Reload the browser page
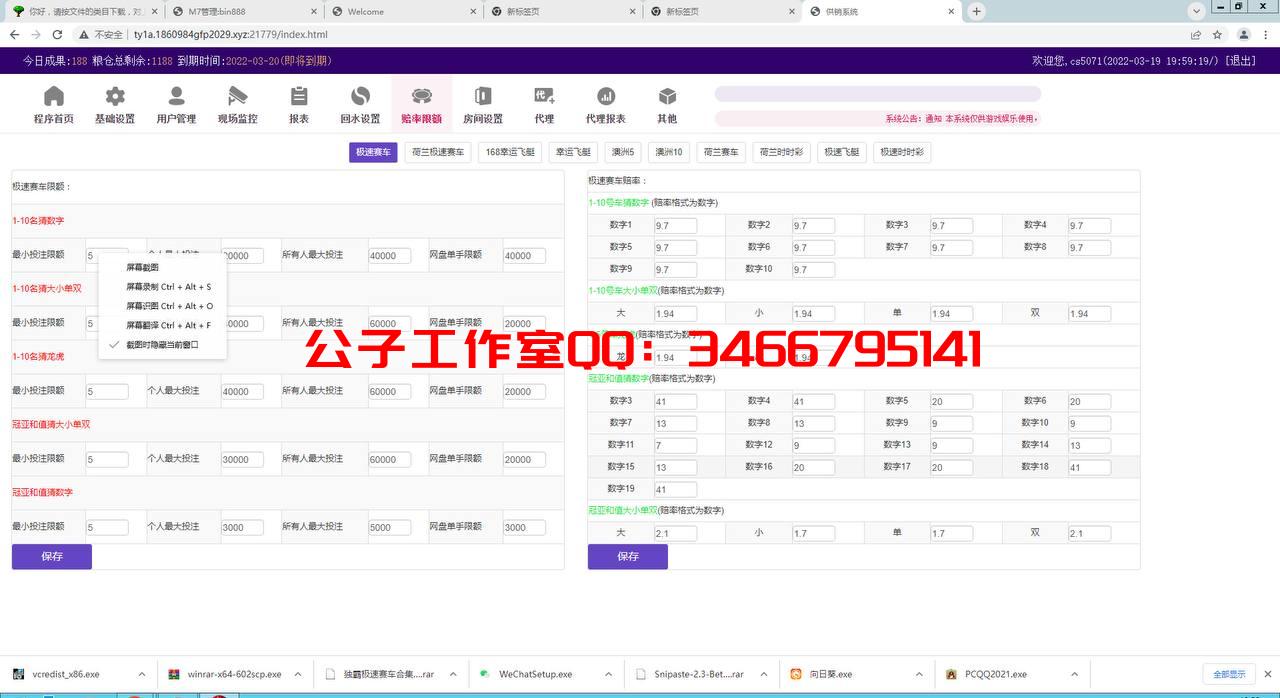Viewport: 1280px width, 698px height. pyautogui.click(x=57, y=34)
